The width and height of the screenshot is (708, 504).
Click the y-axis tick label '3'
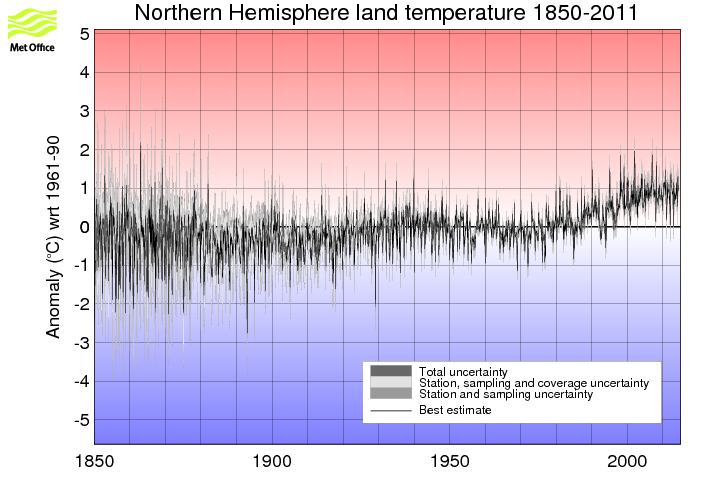pyautogui.click(x=84, y=111)
